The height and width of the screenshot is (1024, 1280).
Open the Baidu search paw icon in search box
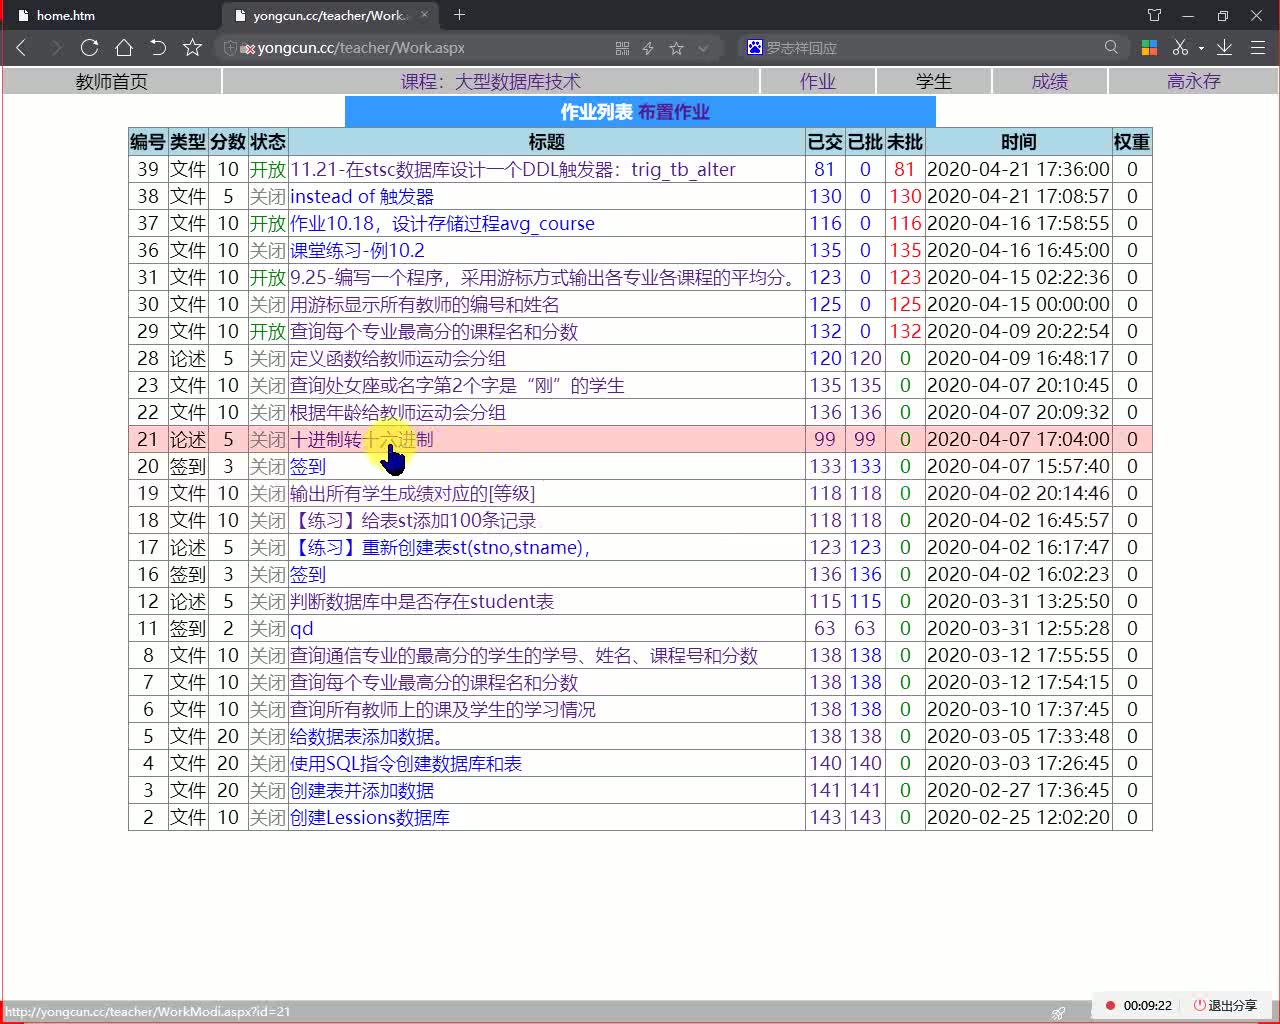click(x=753, y=47)
